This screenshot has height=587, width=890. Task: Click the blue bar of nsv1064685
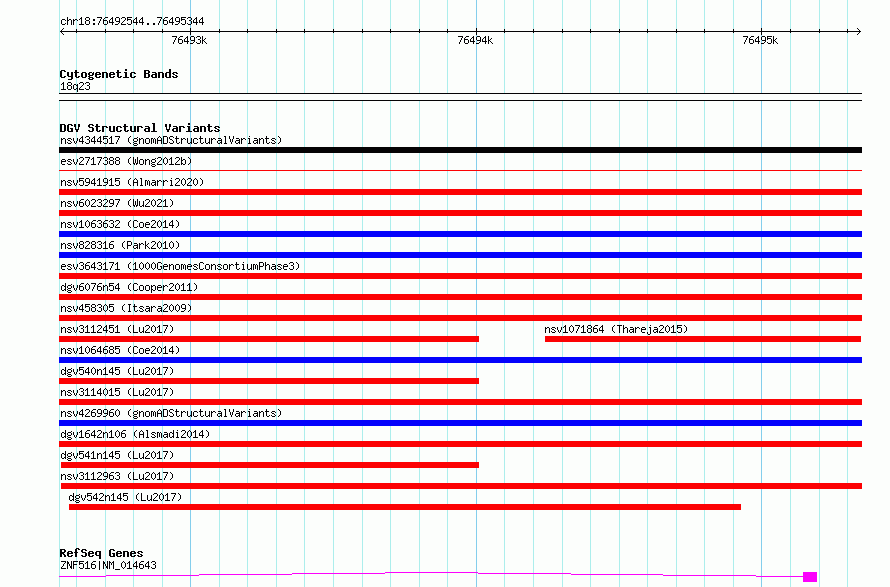pos(460,360)
